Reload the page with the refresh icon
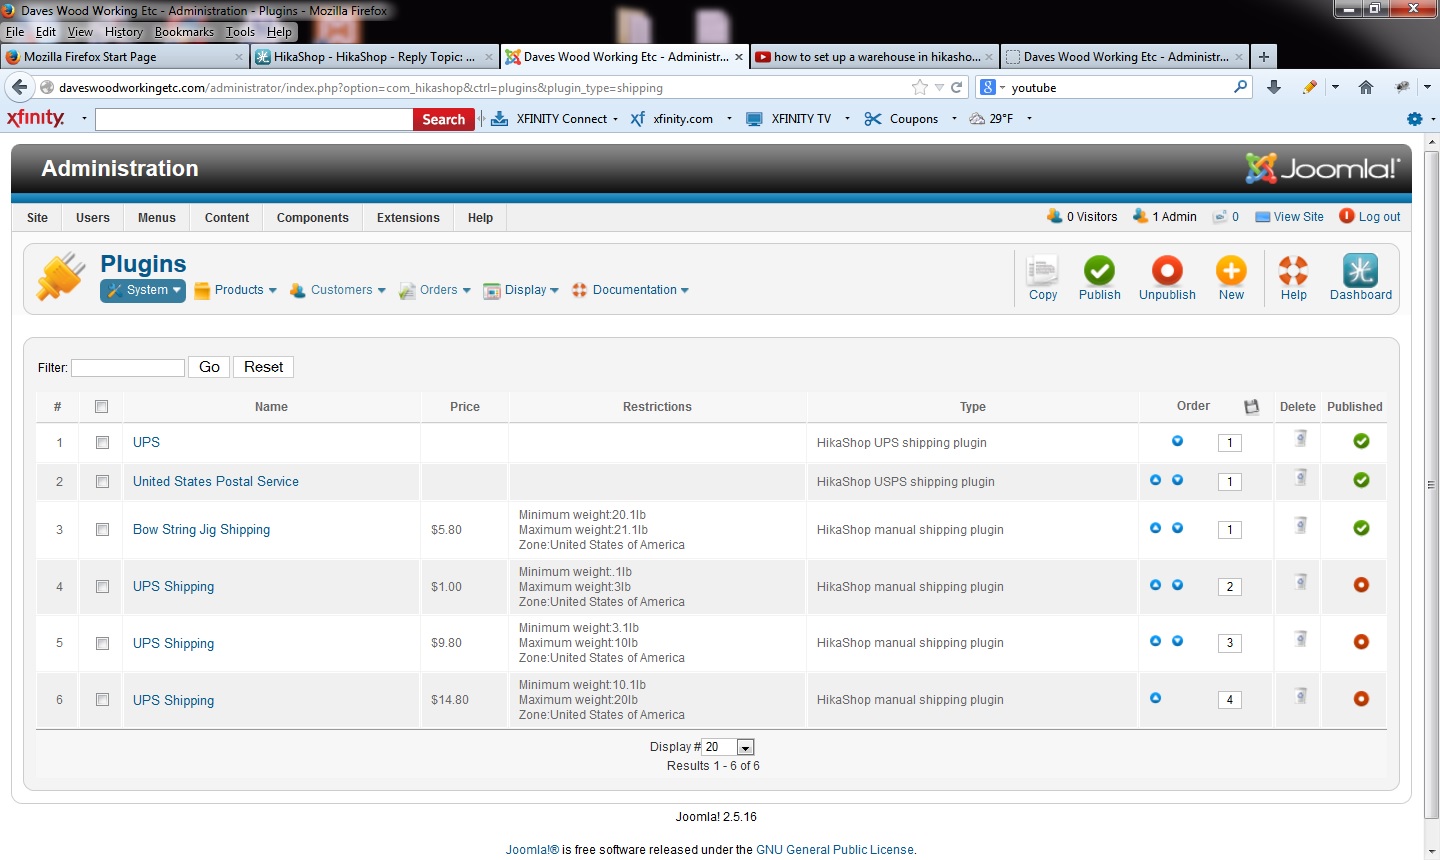The image size is (1440, 860). (956, 87)
